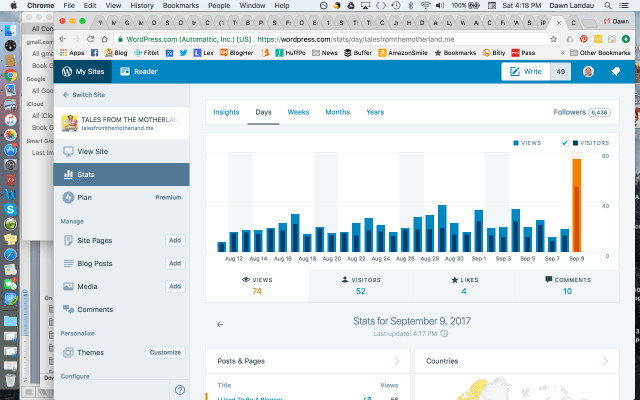
Task: Bookmark this page with the star icon
Action: (553, 39)
